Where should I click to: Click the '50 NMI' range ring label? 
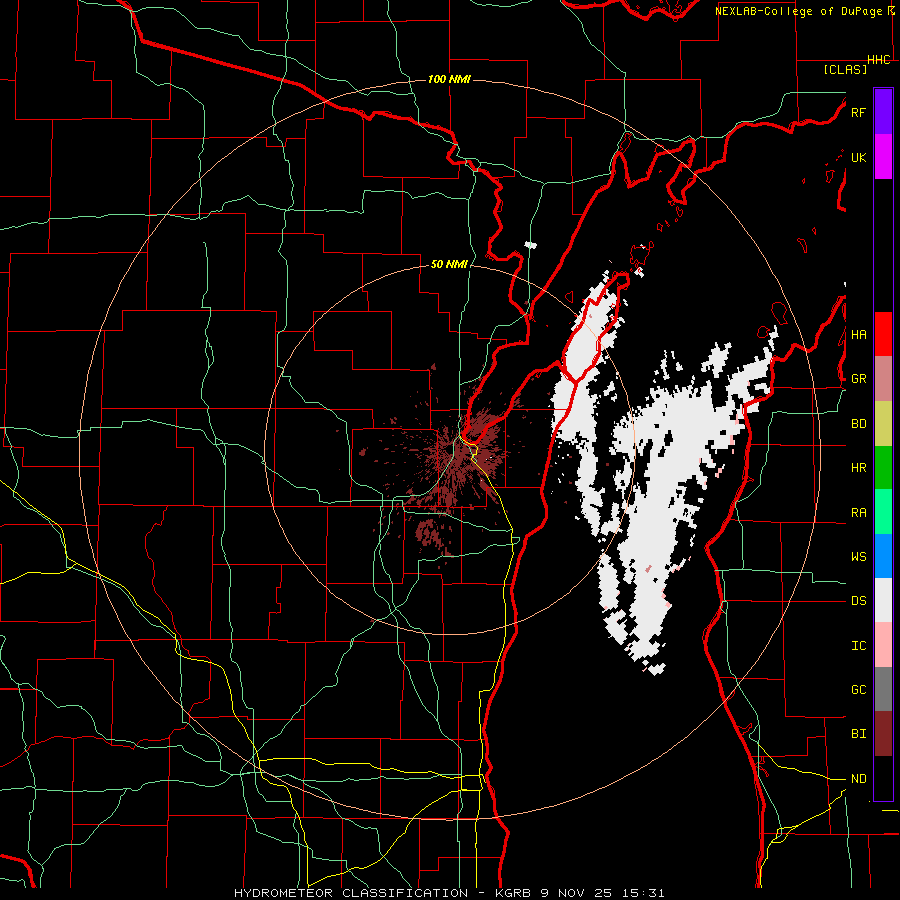(449, 265)
